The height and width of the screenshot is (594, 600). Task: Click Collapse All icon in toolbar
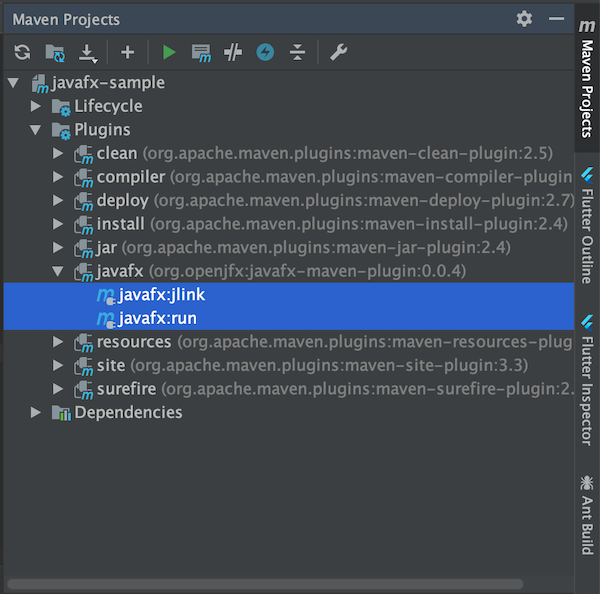pos(297,52)
